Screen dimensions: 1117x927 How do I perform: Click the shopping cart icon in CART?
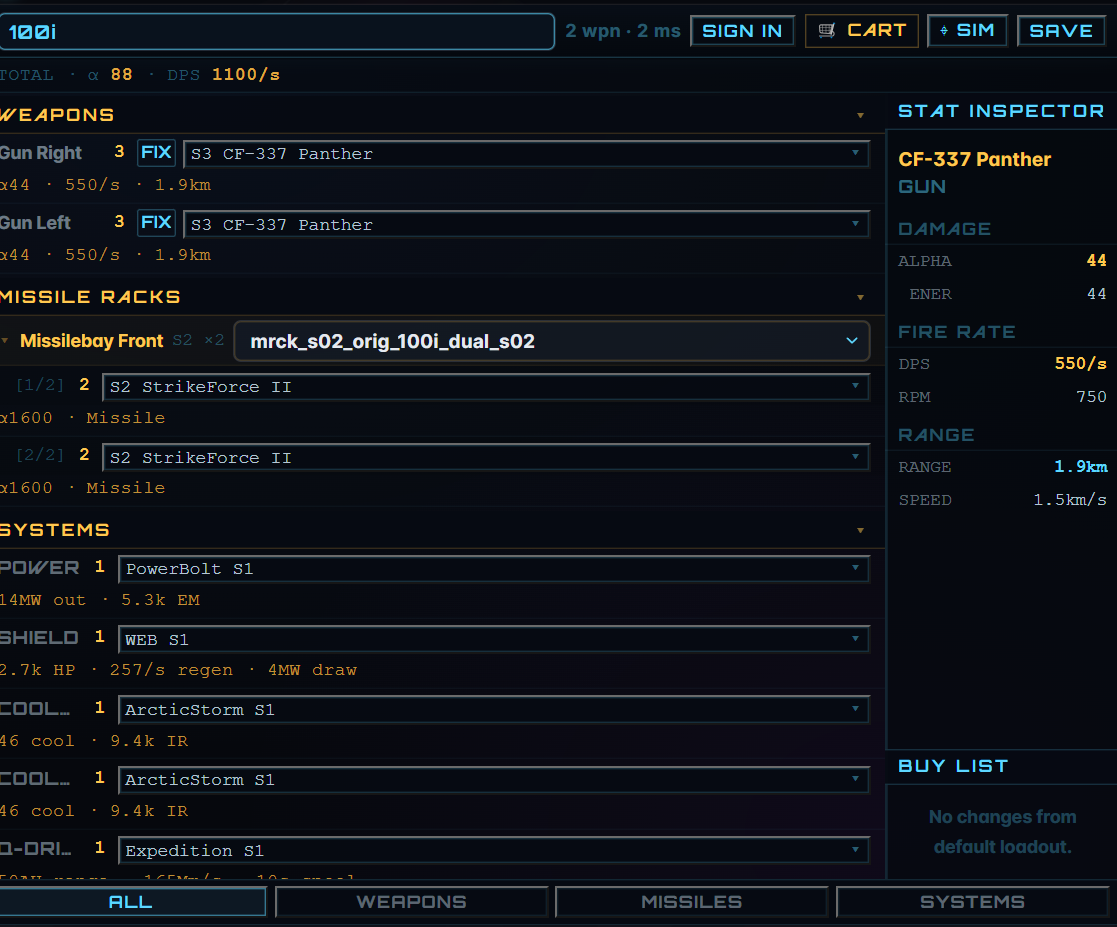pos(826,31)
